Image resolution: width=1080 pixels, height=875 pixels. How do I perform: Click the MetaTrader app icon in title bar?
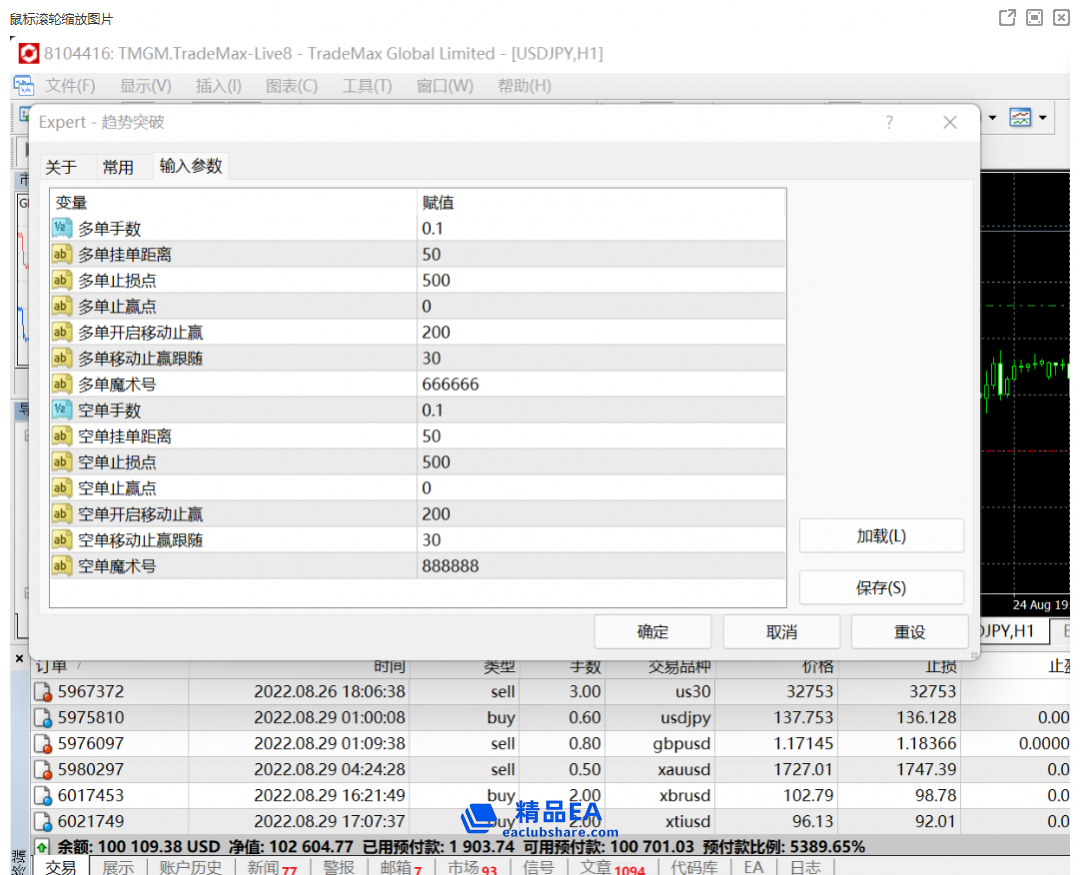(x=29, y=54)
